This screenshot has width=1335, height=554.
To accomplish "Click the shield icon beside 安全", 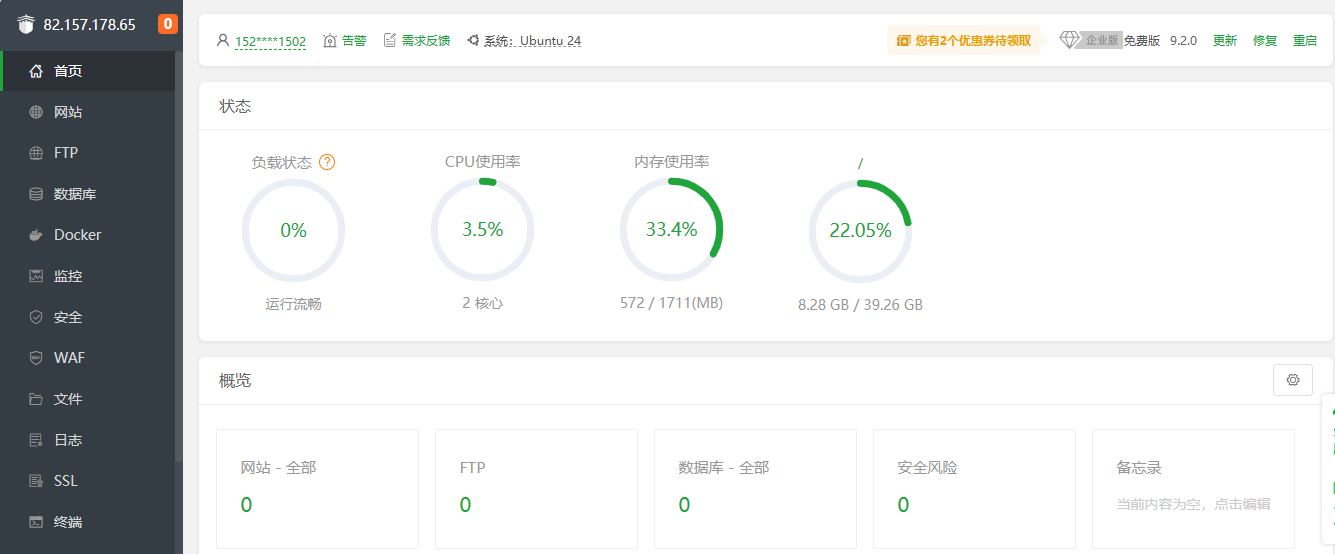I will (36, 317).
